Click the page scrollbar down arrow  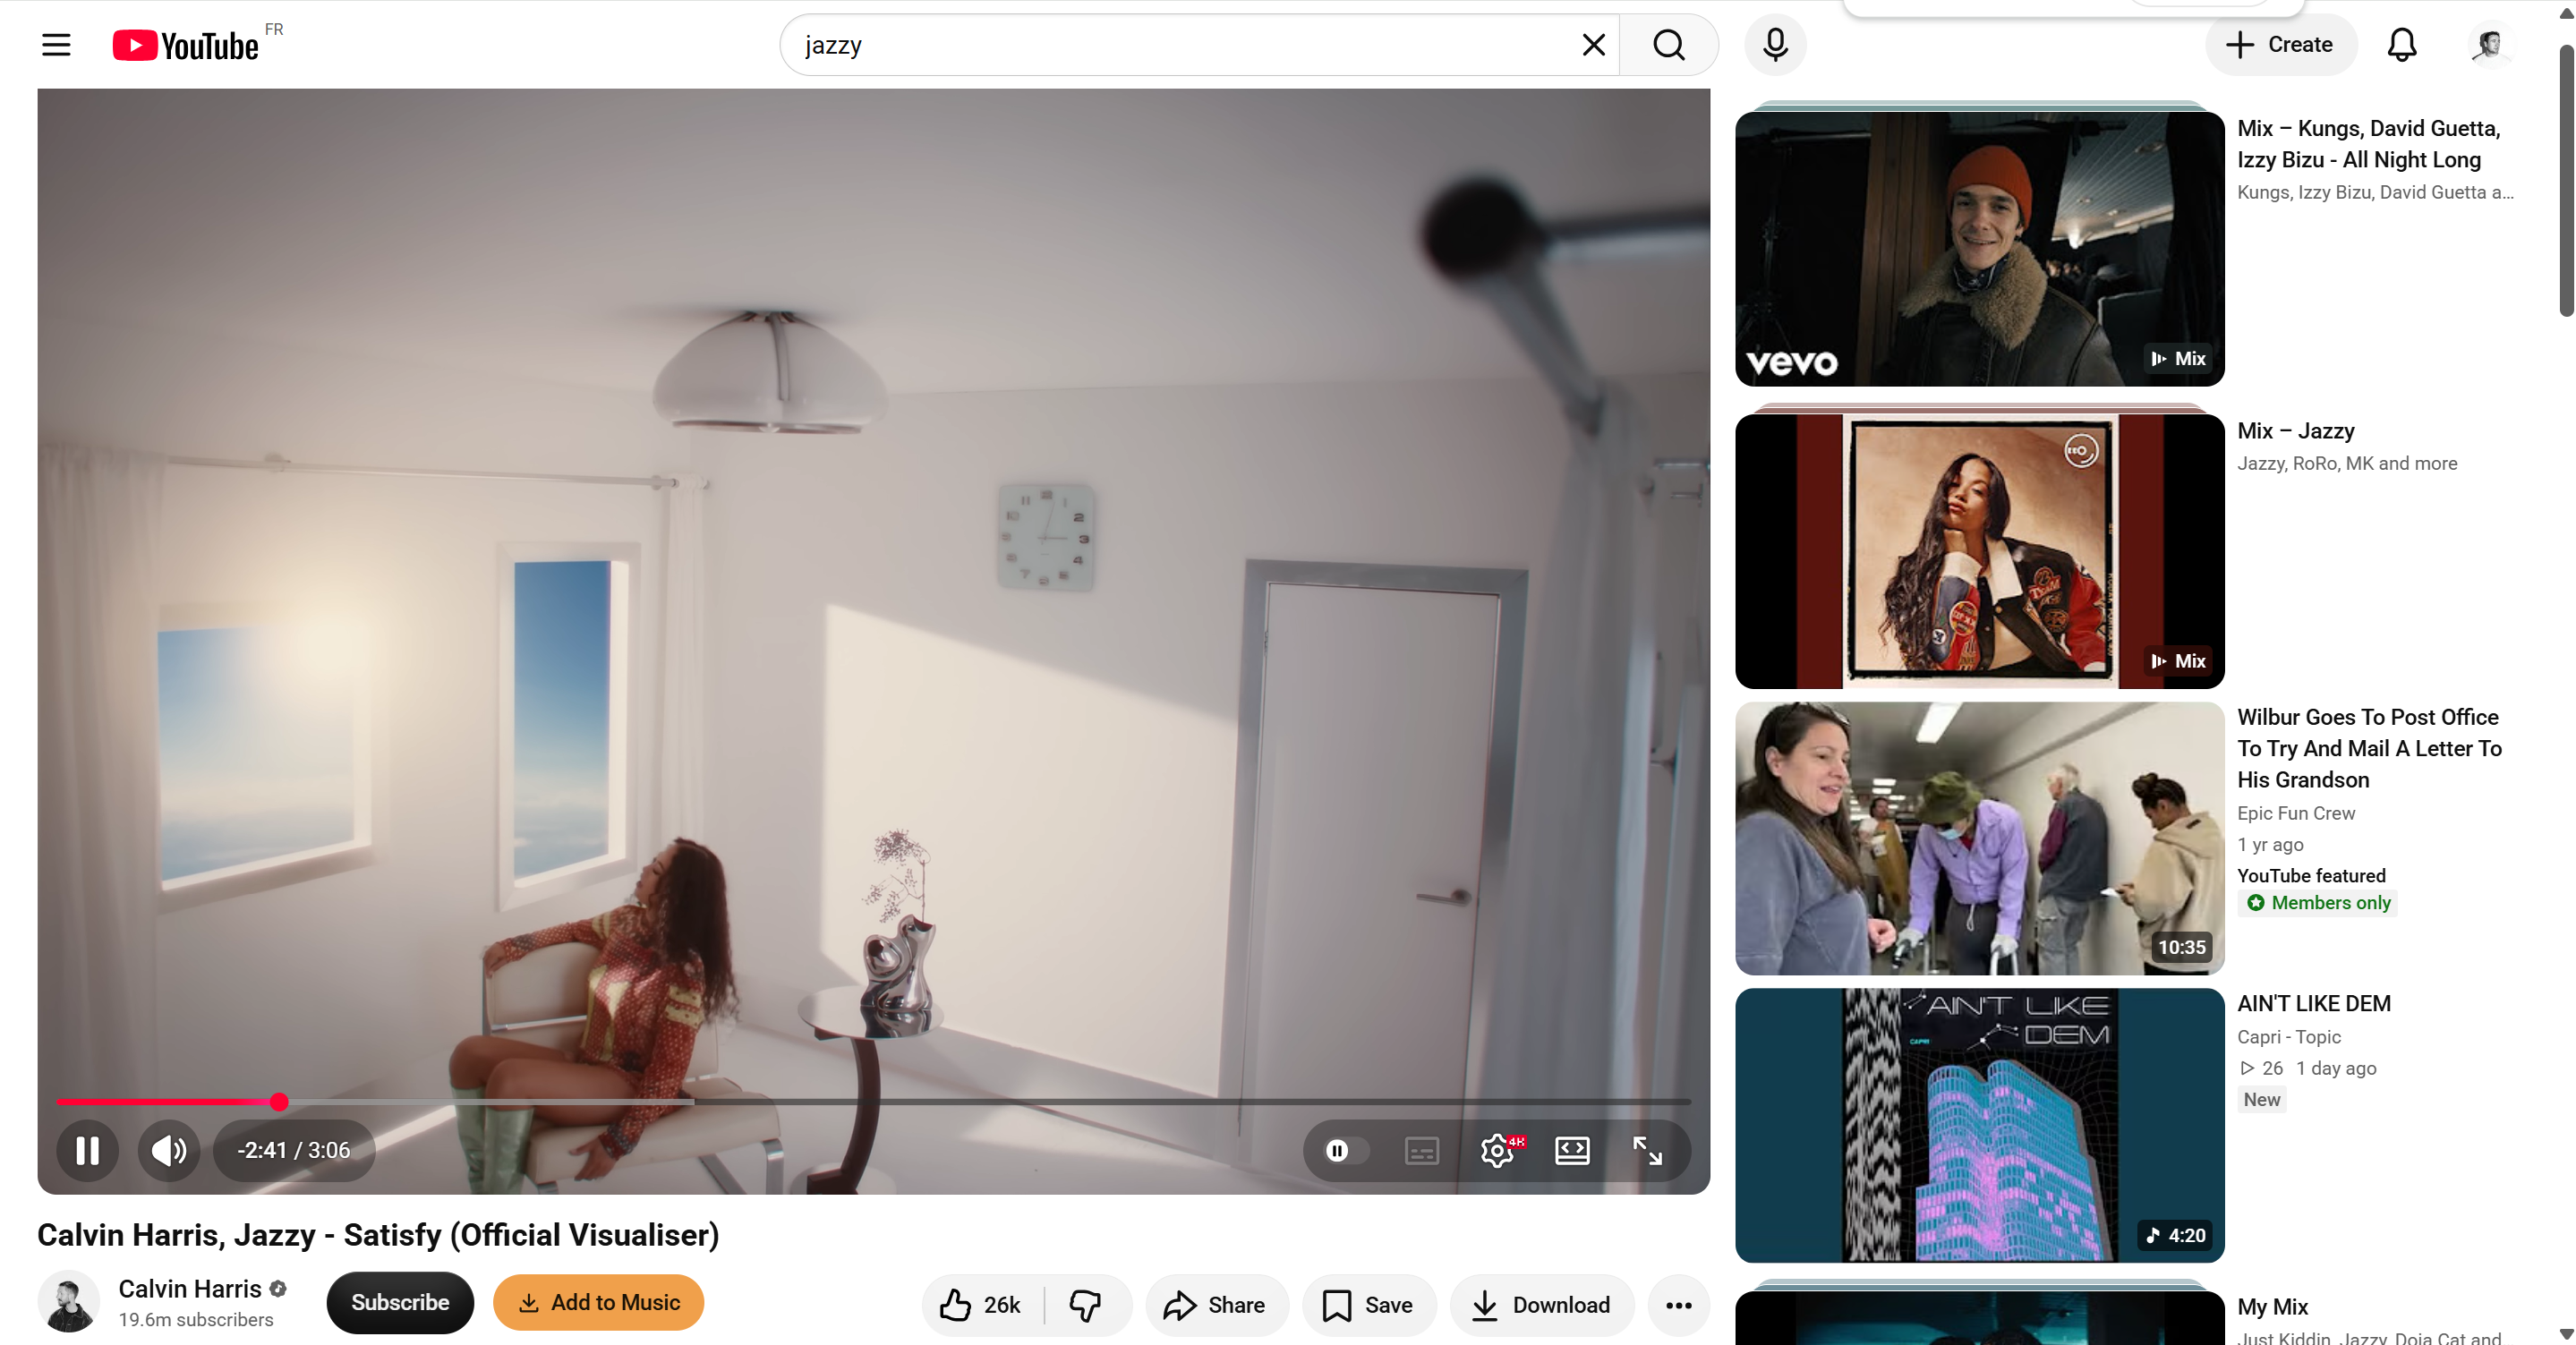tap(2565, 1334)
